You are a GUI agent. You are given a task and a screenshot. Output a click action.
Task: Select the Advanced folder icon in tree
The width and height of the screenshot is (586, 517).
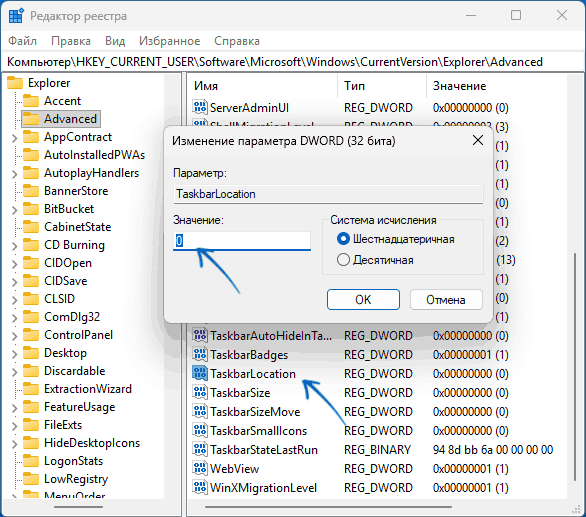tap(31, 119)
